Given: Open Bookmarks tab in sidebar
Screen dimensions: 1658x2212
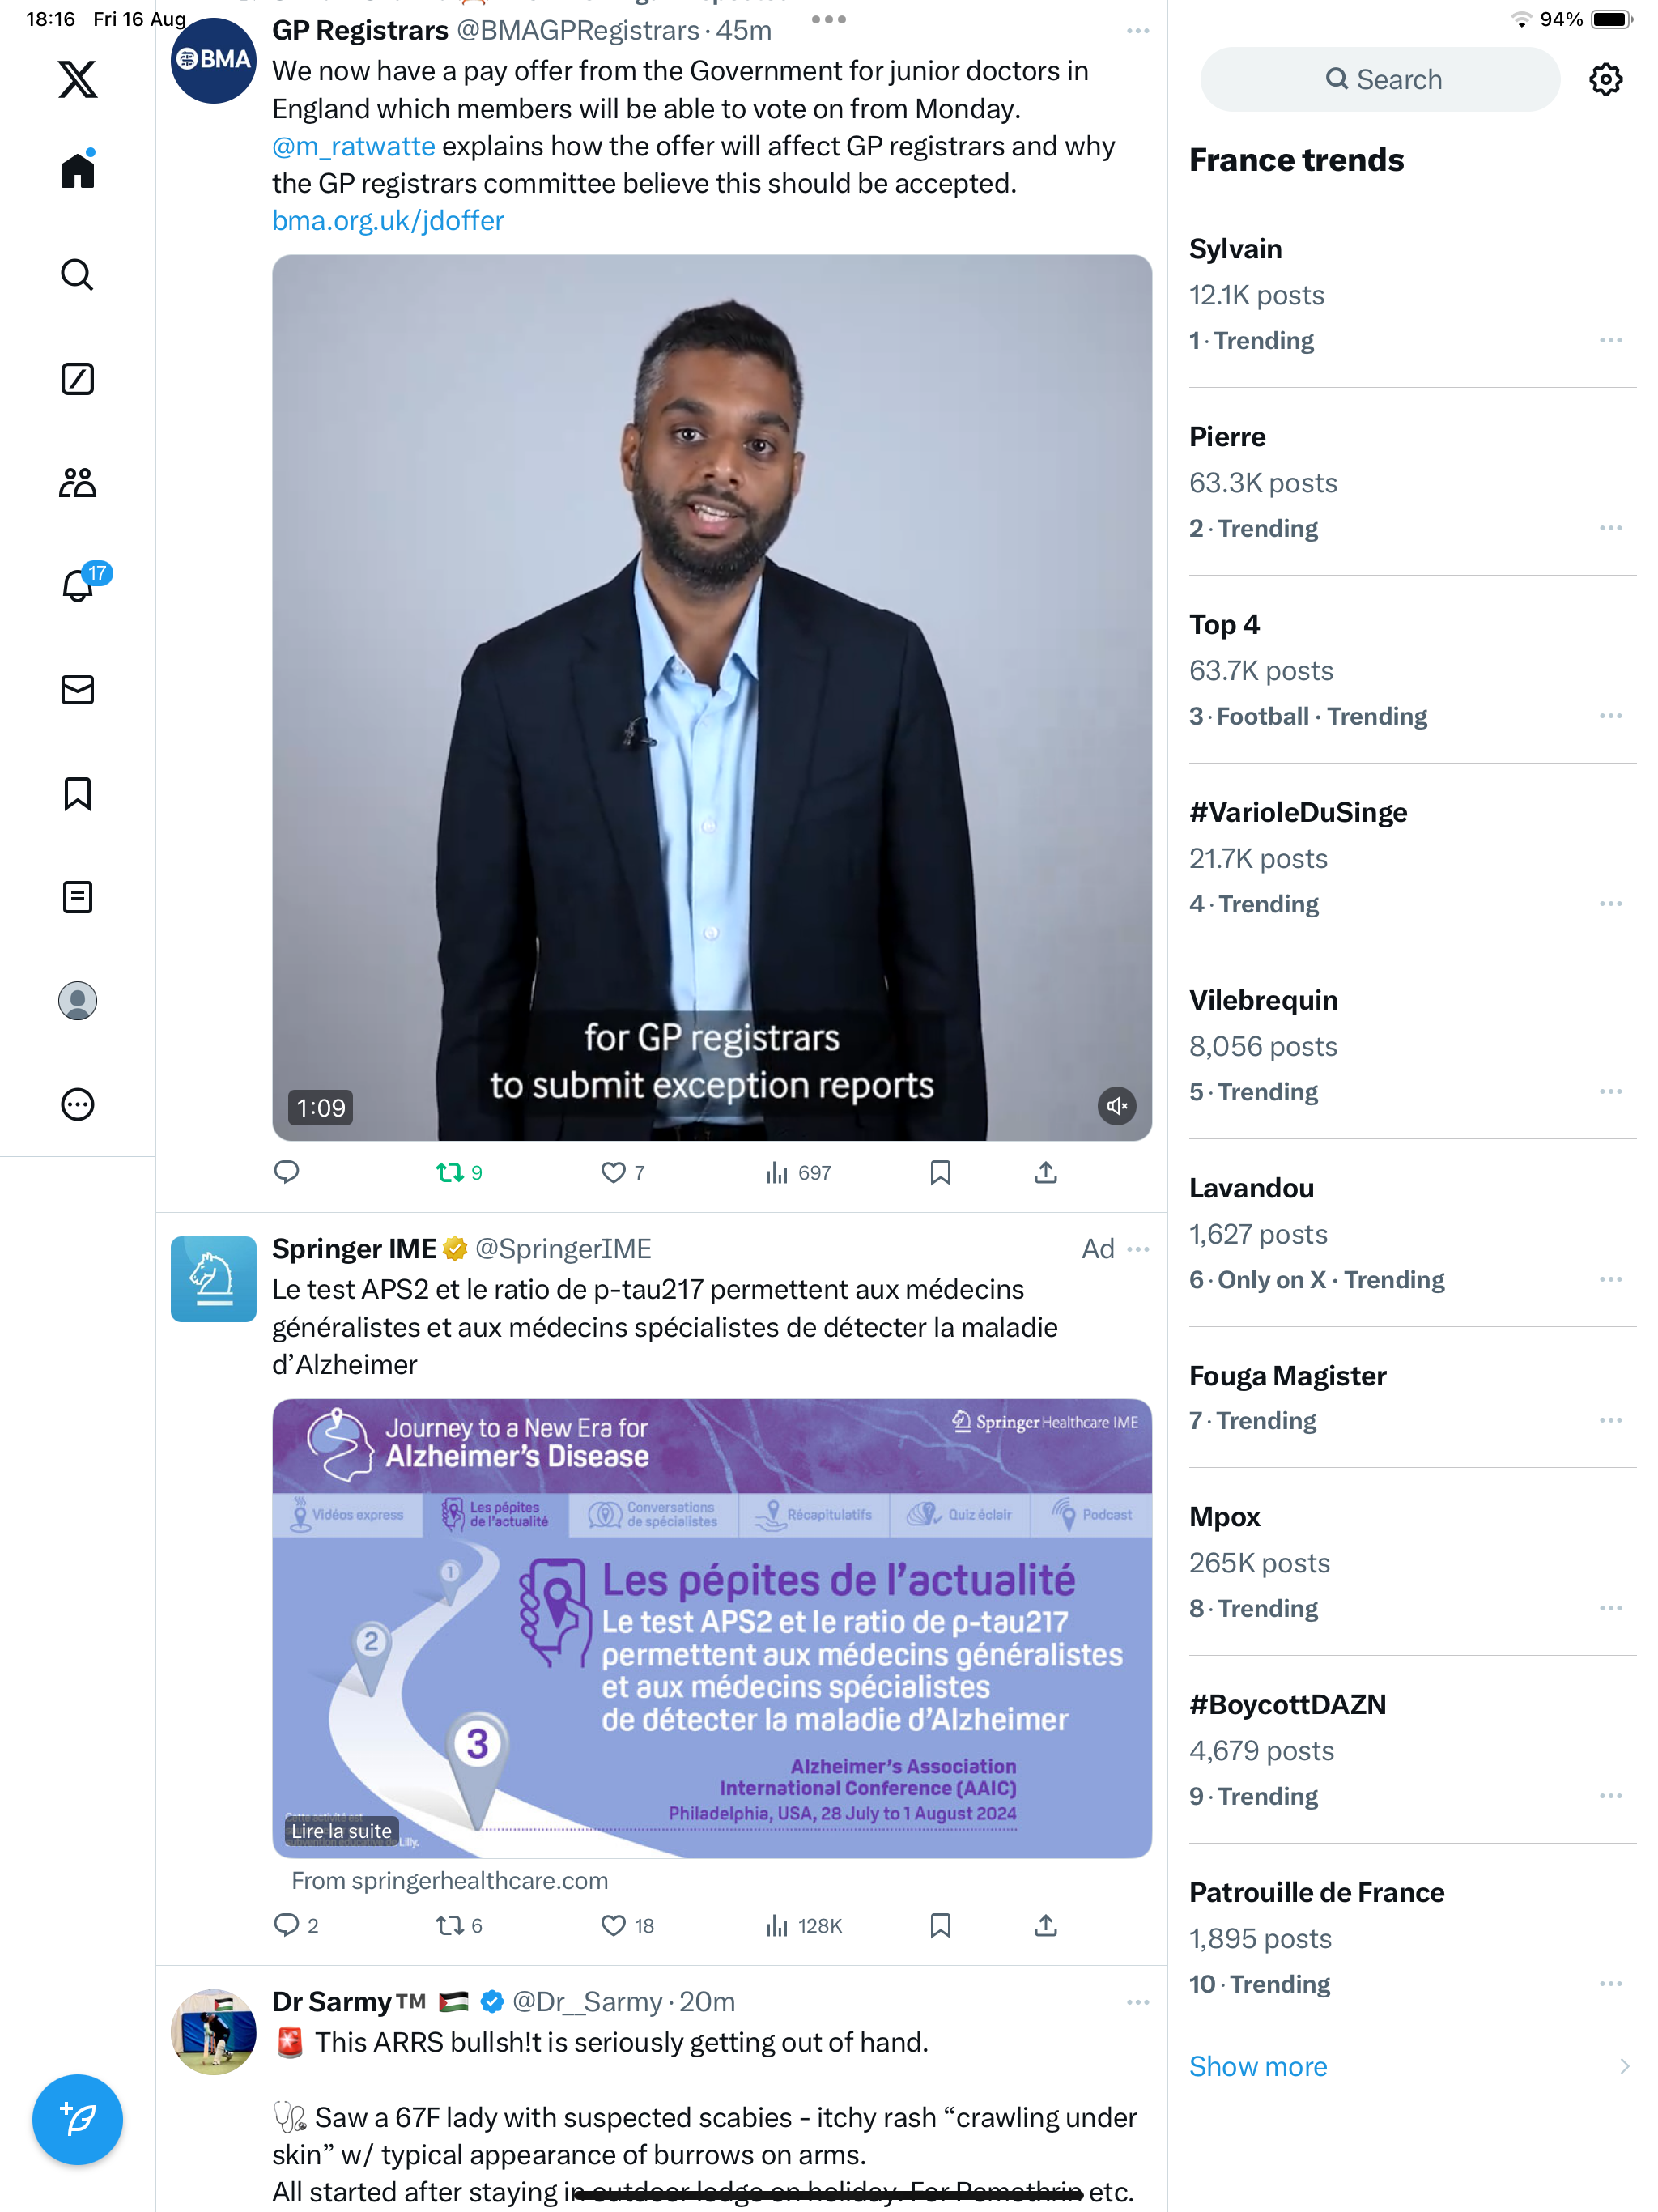Looking at the screenshot, I should [77, 793].
